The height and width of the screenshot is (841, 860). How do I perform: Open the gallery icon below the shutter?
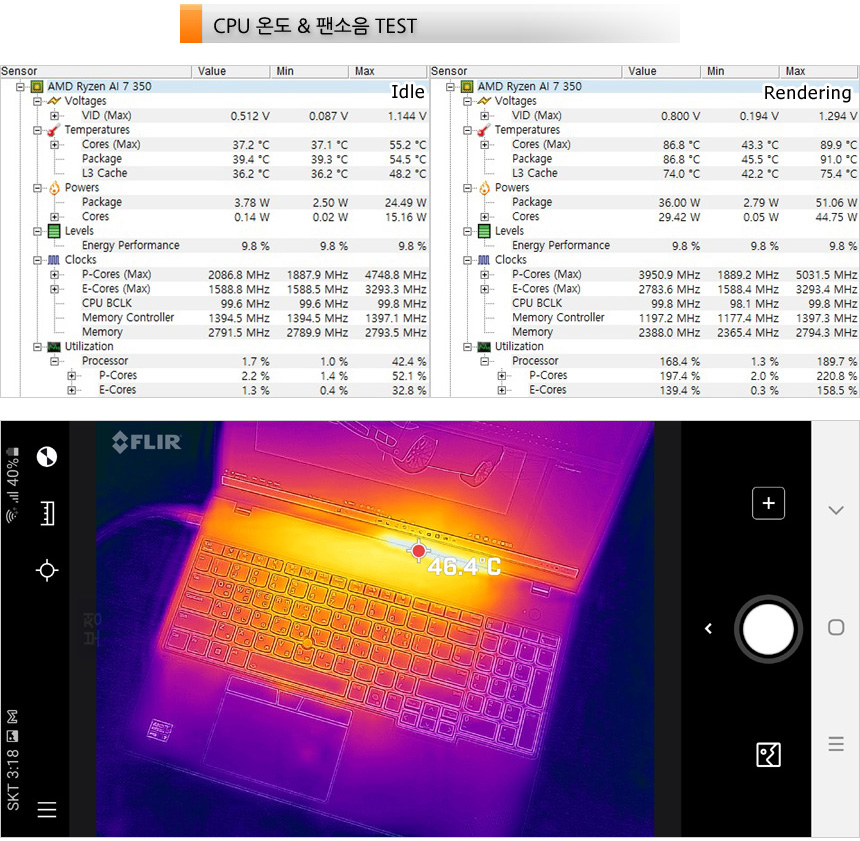click(x=768, y=755)
